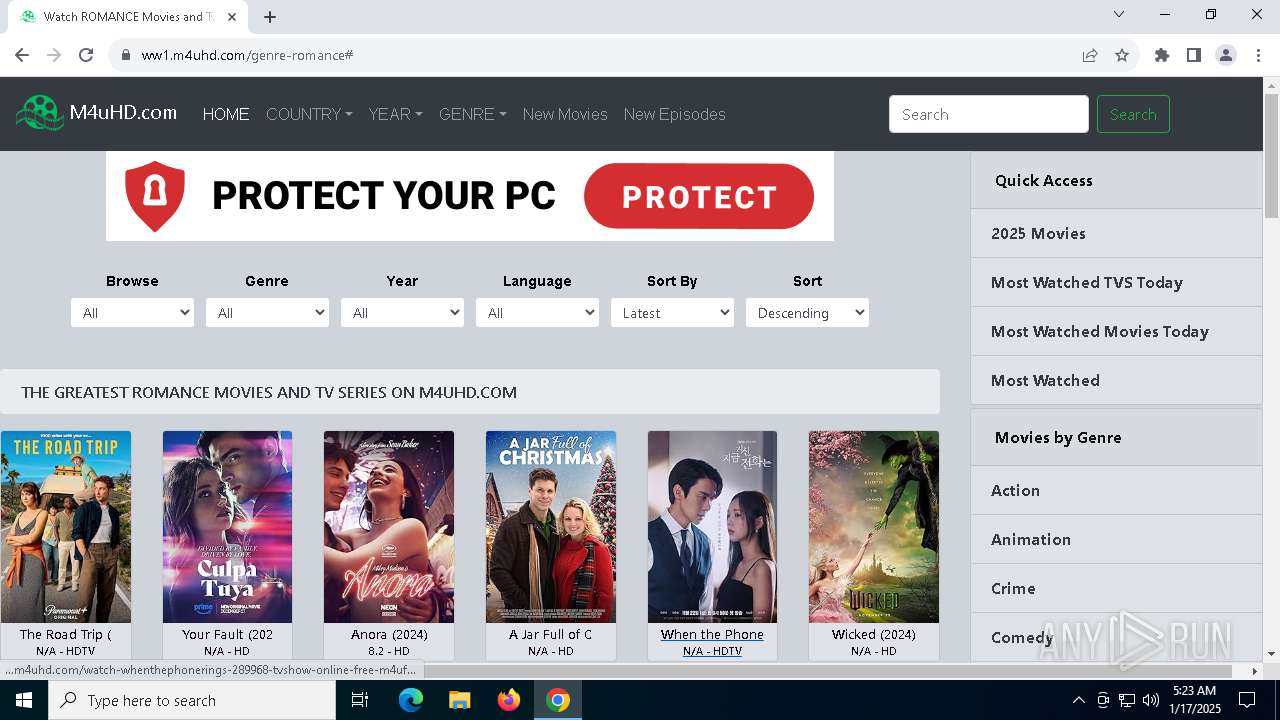Click the Chrome icon in the taskbar
The width and height of the screenshot is (1280, 720).
coord(558,700)
